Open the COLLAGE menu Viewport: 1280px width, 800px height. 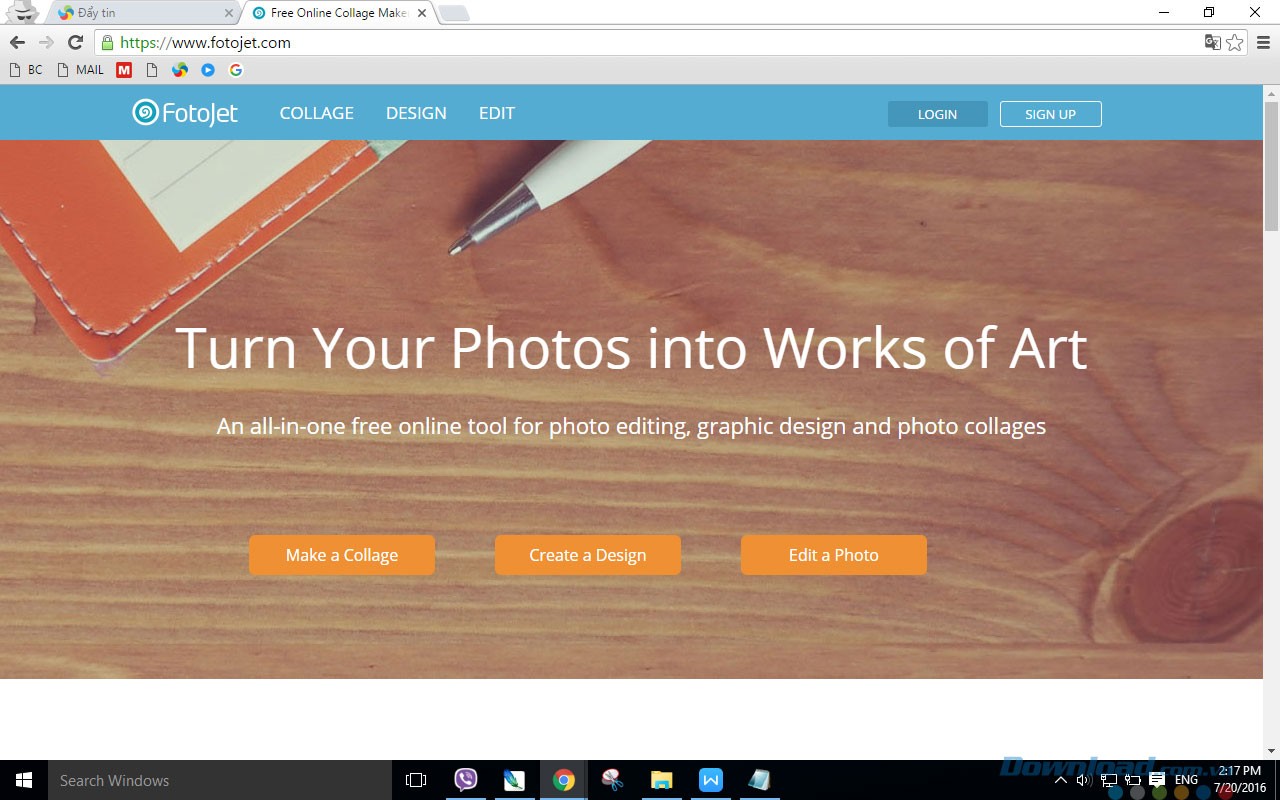[x=316, y=113]
